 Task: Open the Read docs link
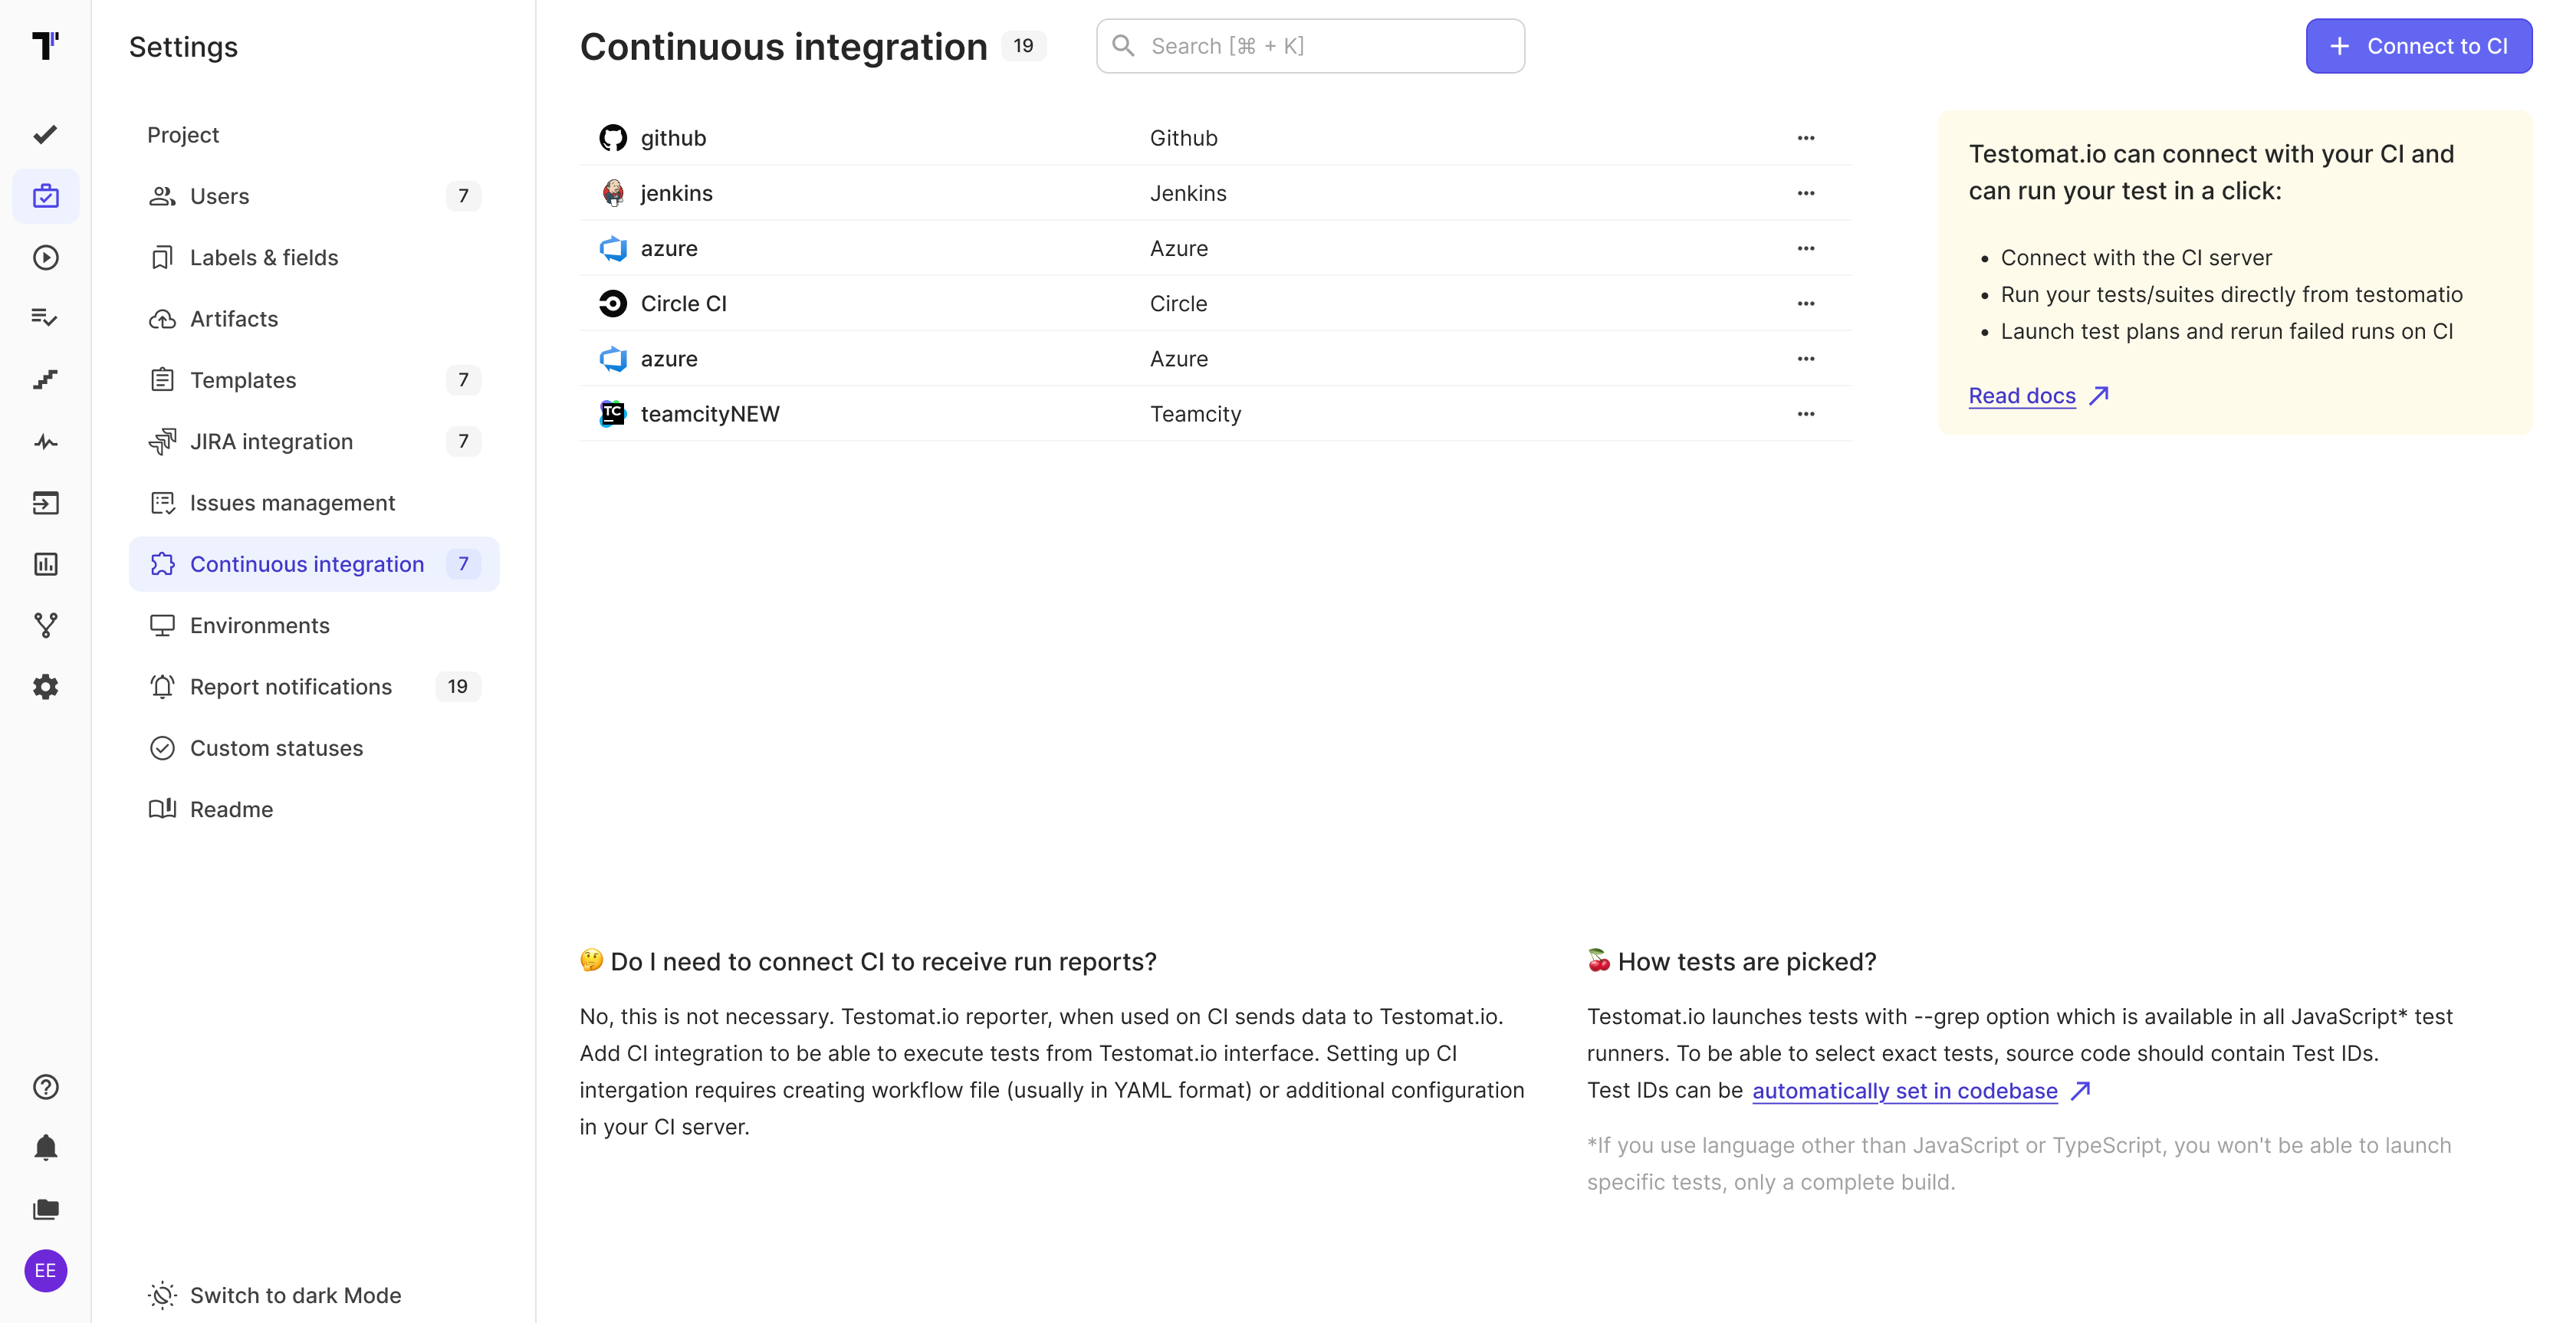coord(2021,396)
